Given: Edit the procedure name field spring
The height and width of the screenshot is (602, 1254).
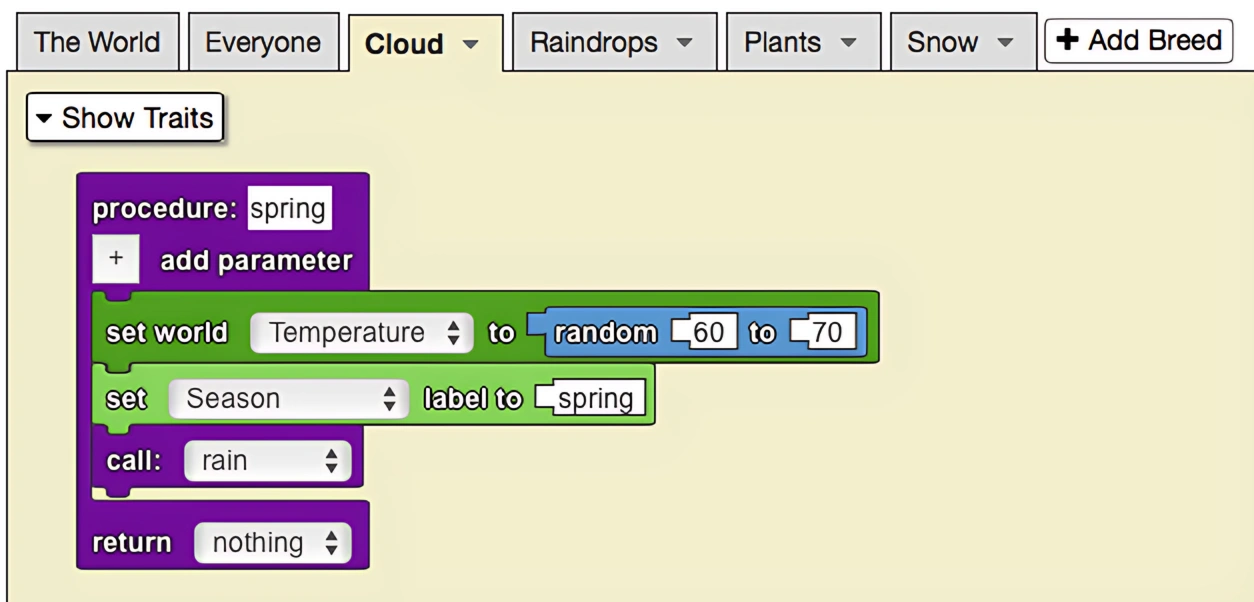Looking at the screenshot, I should tap(289, 209).
